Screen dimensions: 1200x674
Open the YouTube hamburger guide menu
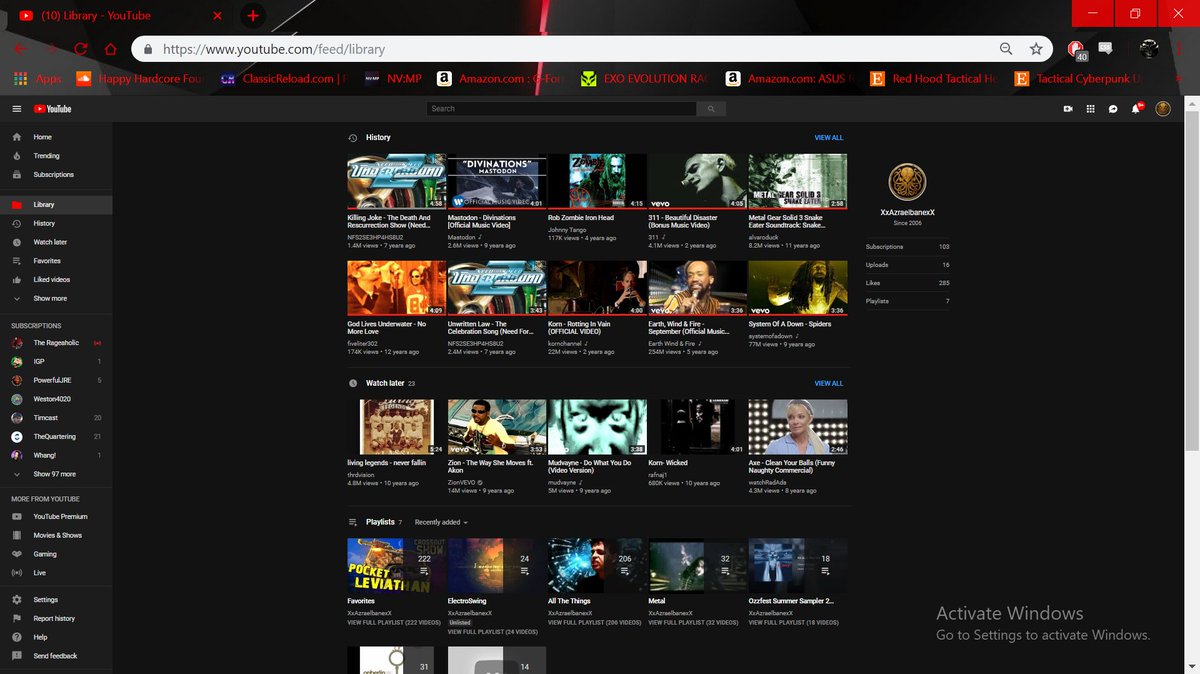[16, 109]
